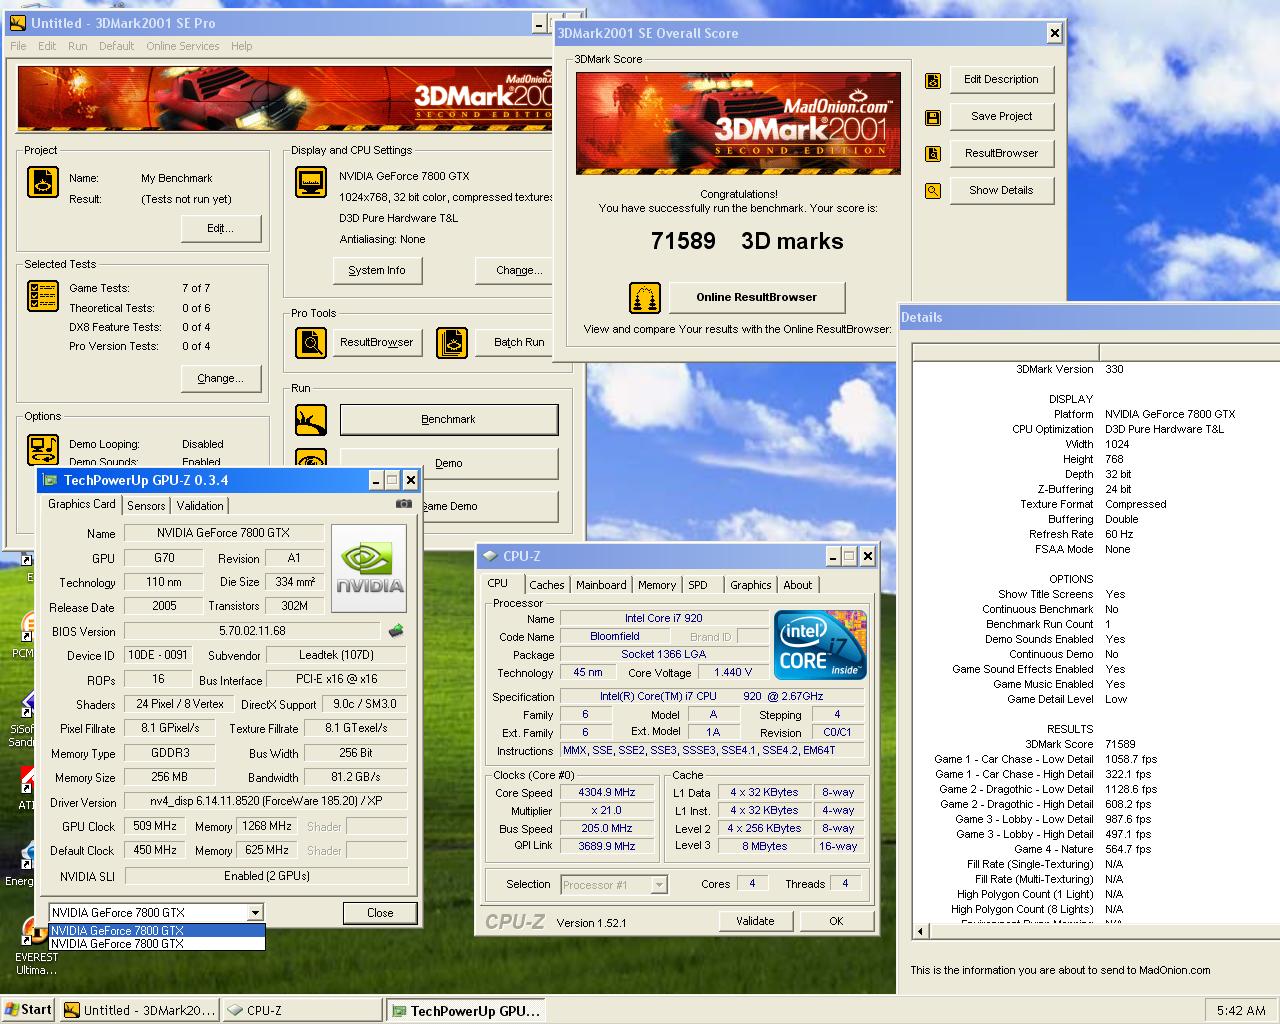Click the Close button in GPU-Z
This screenshot has width=1280, height=1024.
pyautogui.click(x=380, y=913)
